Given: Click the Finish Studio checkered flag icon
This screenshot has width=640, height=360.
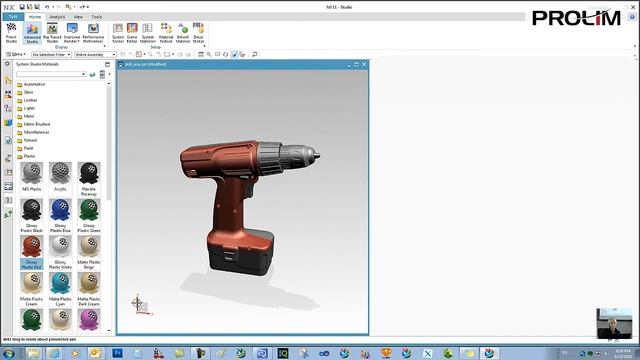Looking at the screenshot, I should tap(11, 33).
